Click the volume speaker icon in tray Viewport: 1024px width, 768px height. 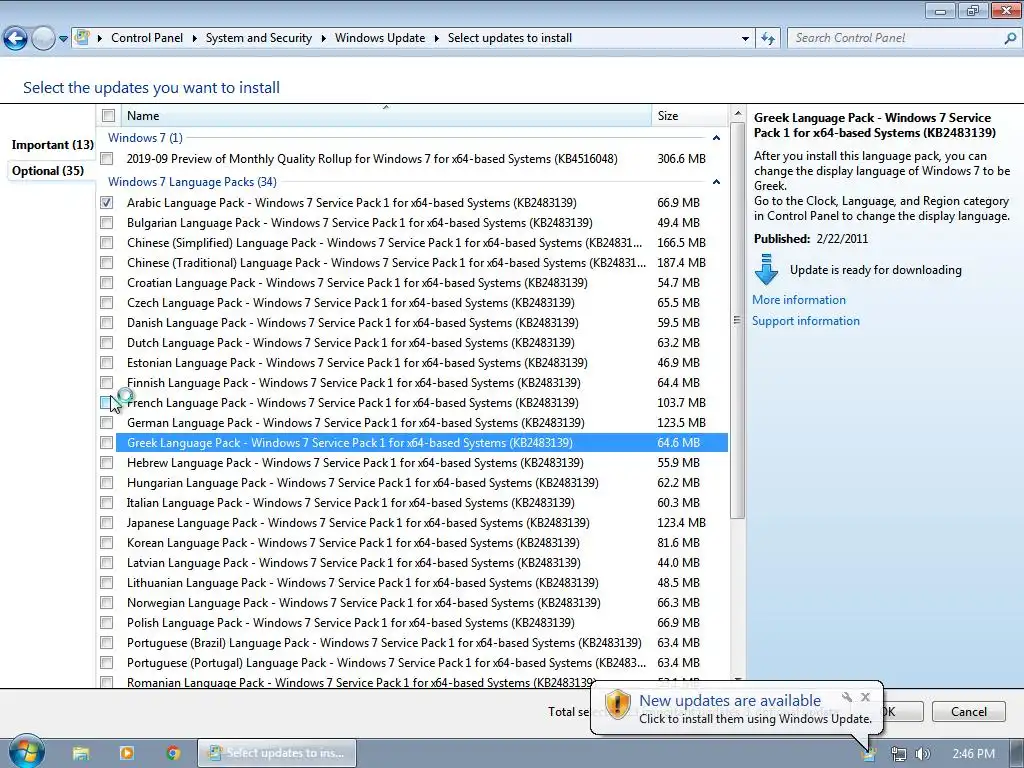point(922,754)
